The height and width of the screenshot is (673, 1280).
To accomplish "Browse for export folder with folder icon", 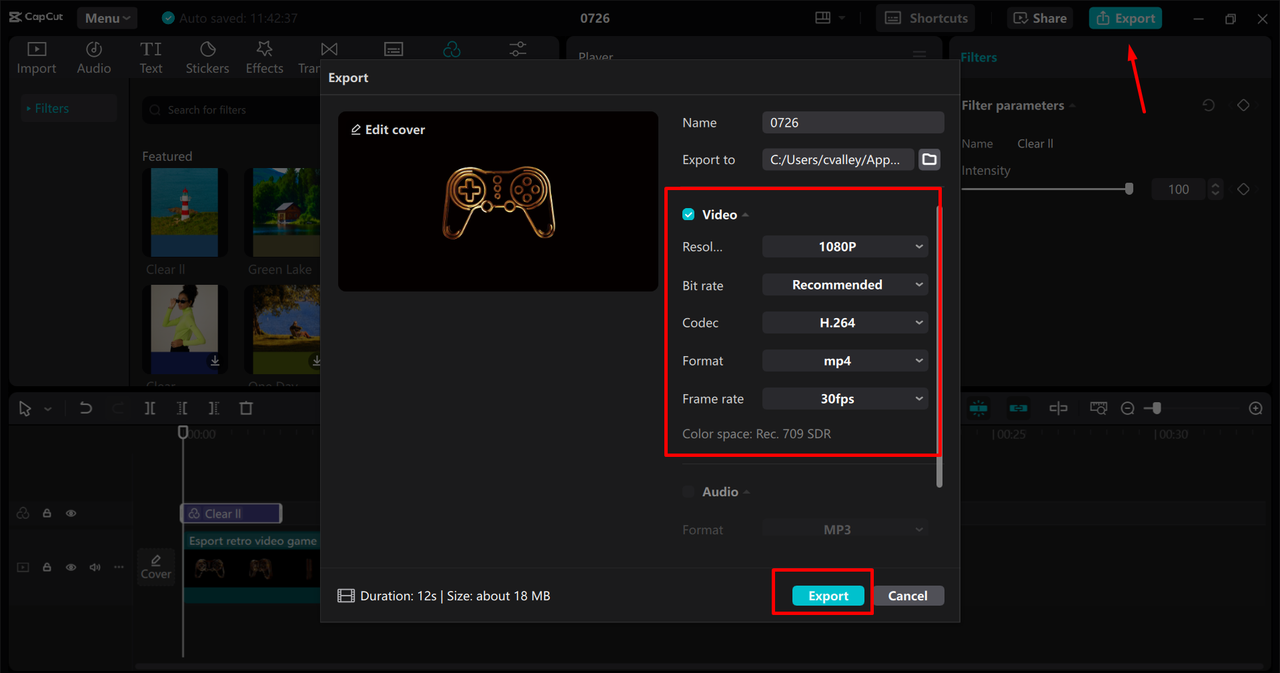I will (x=929, y=159).
